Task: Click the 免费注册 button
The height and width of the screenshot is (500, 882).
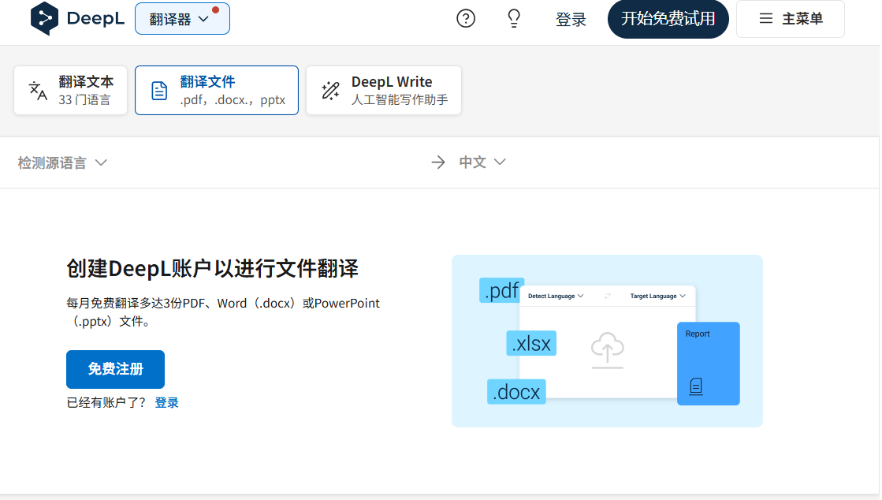Action: (x=115, y=370)
